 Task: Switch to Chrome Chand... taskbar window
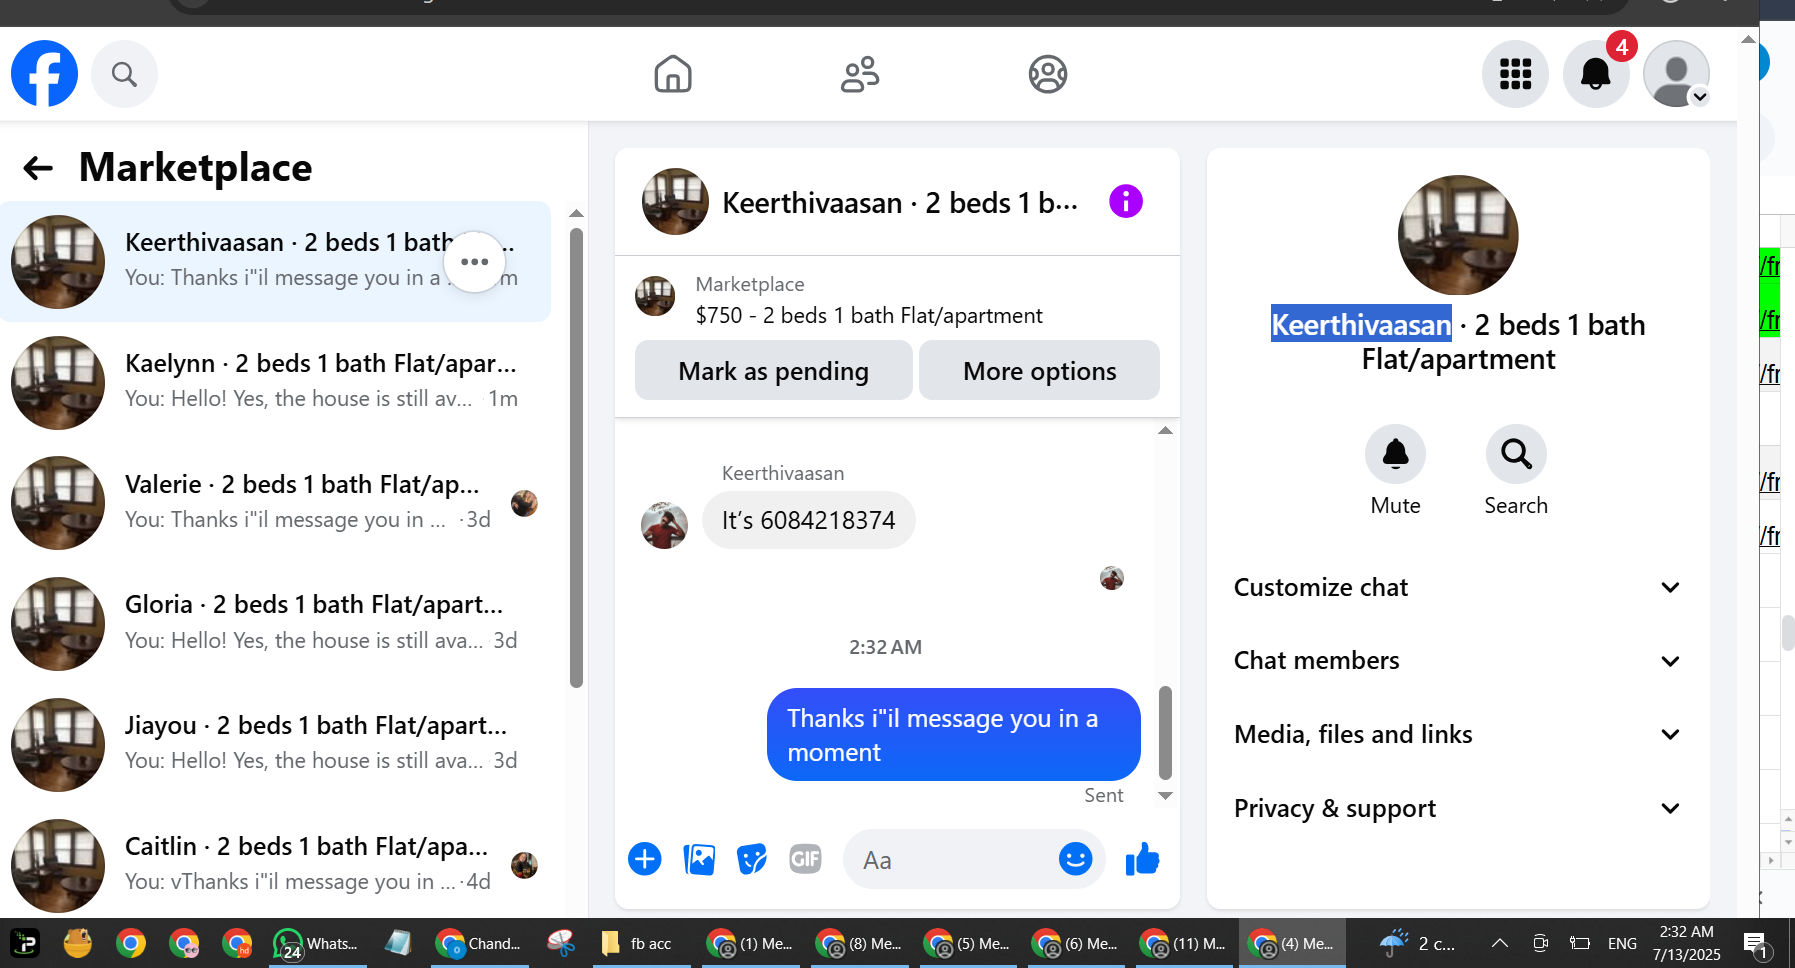click(480, 943)
